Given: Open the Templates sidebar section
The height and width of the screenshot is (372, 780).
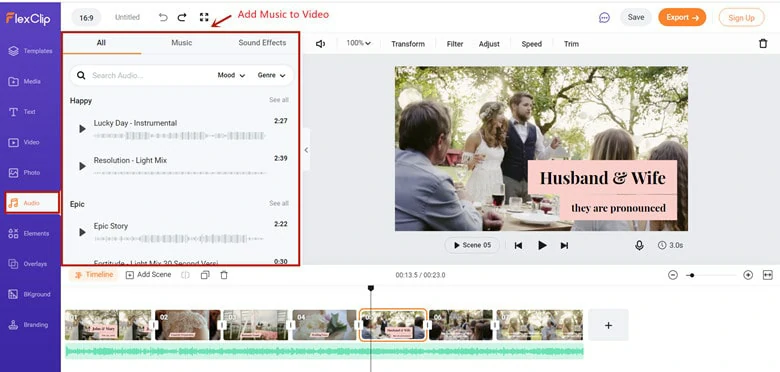Looking at the screenshot, I should point(30,51).
